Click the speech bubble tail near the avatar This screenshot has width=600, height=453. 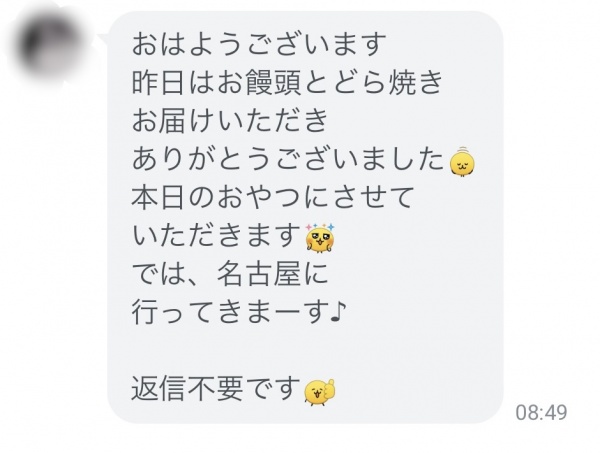[x=103, y=37]
